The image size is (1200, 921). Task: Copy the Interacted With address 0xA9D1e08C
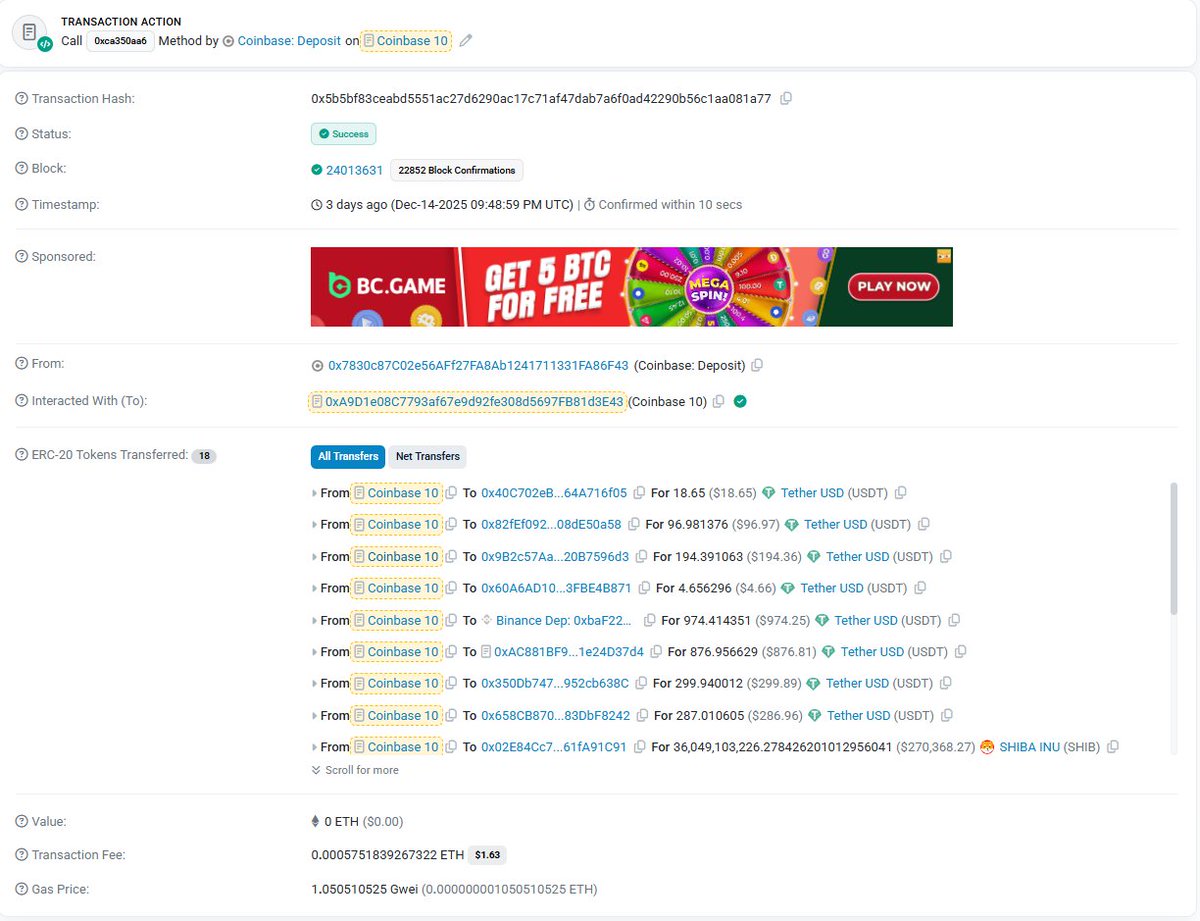pos(719,402)
